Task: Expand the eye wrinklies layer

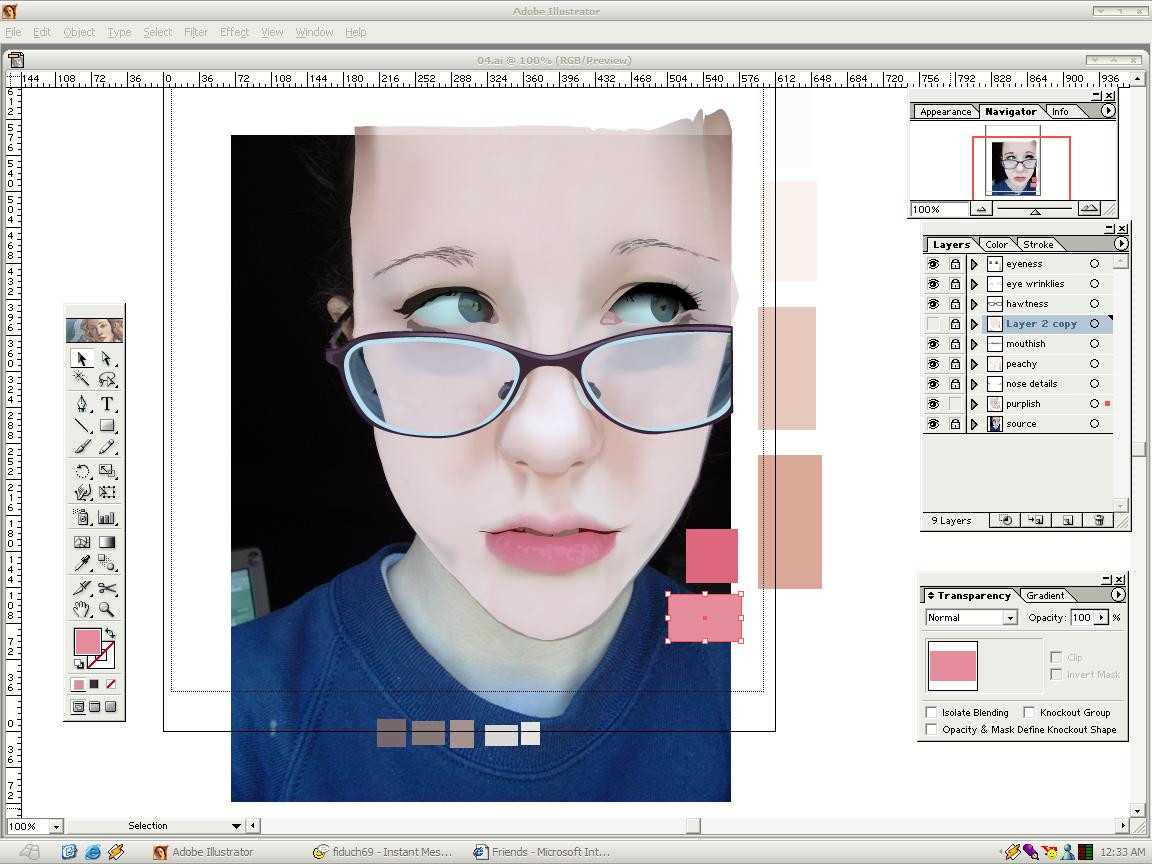Action: pos(974,284)
